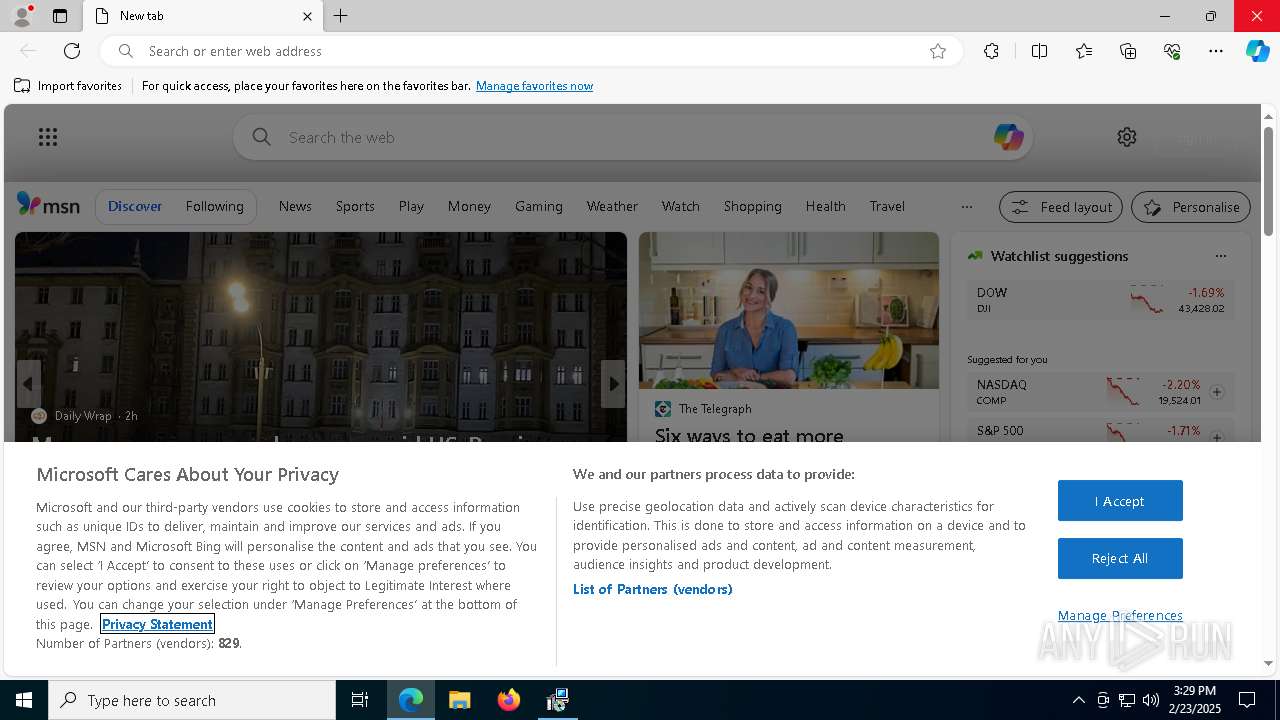Click Reject All cookies button
This screenshot has height=720, width=1280.
1120,558
